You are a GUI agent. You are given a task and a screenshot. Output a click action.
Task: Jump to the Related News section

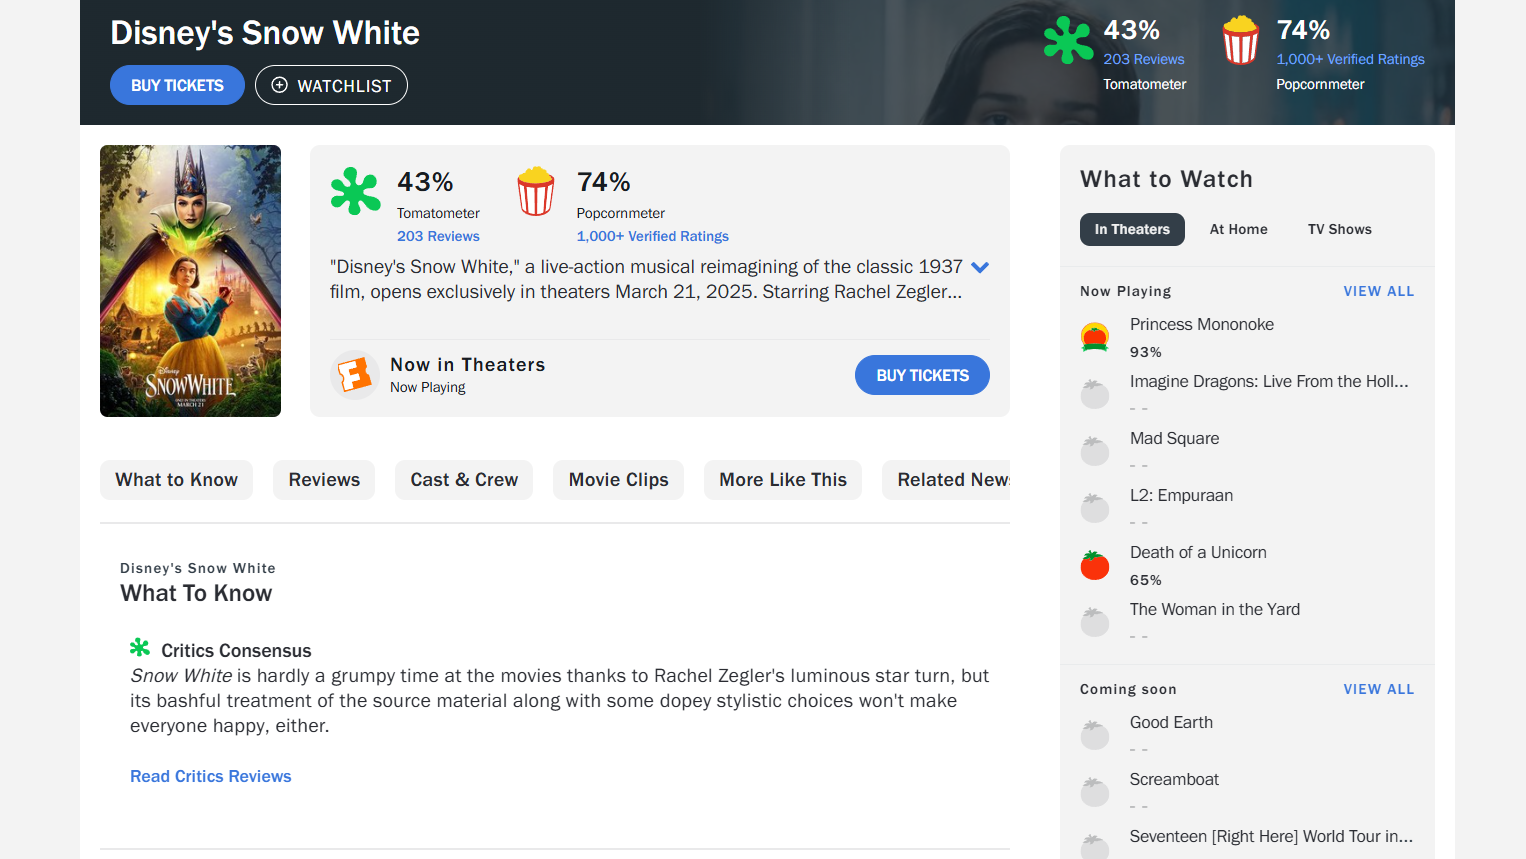[946, 480]
